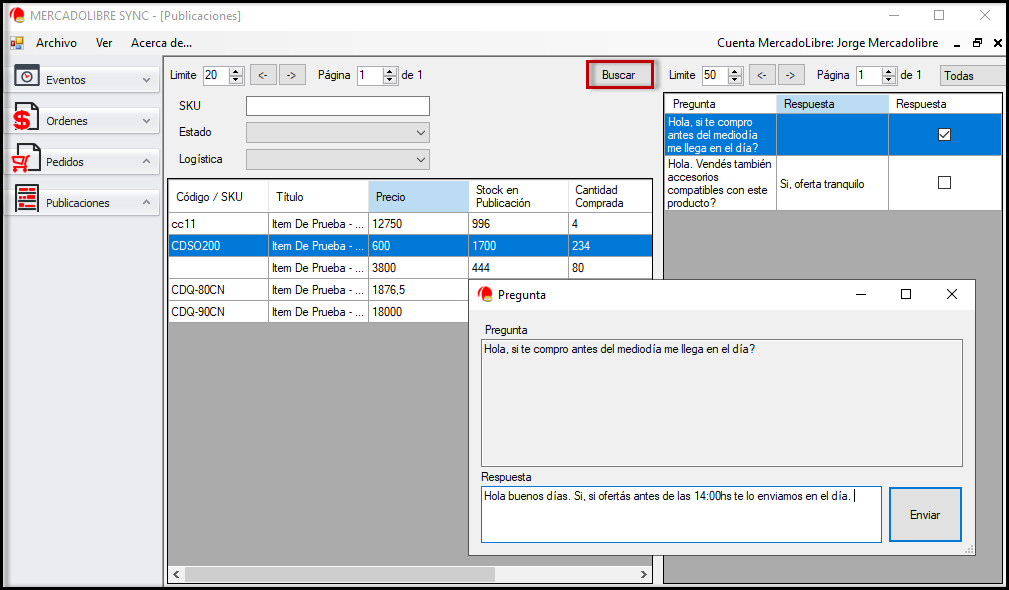Go to previous questions page

762,75
